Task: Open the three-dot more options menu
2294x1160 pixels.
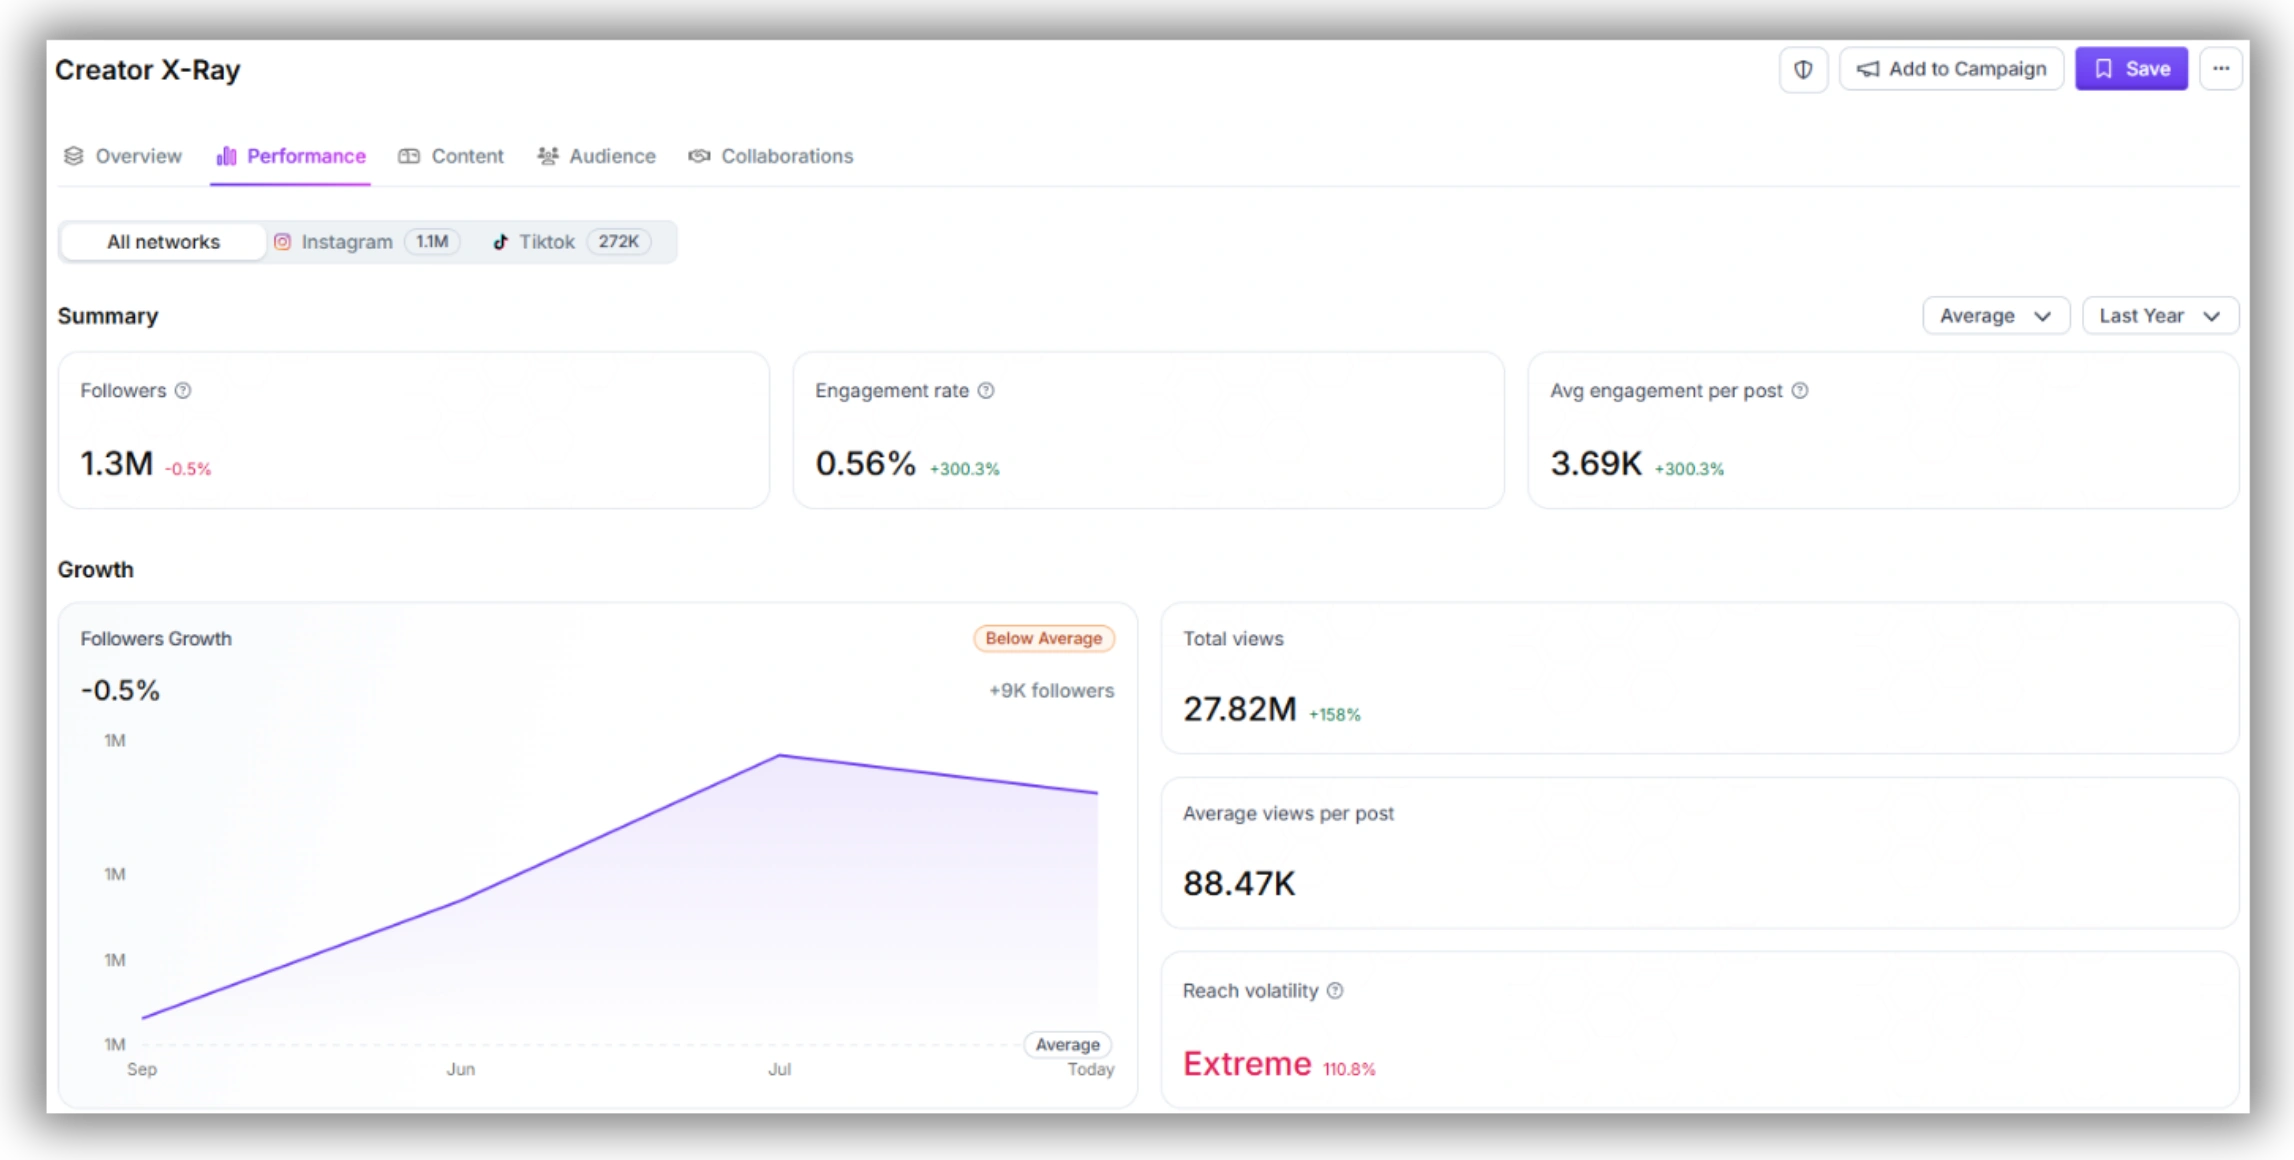Action: [2221, 69]
